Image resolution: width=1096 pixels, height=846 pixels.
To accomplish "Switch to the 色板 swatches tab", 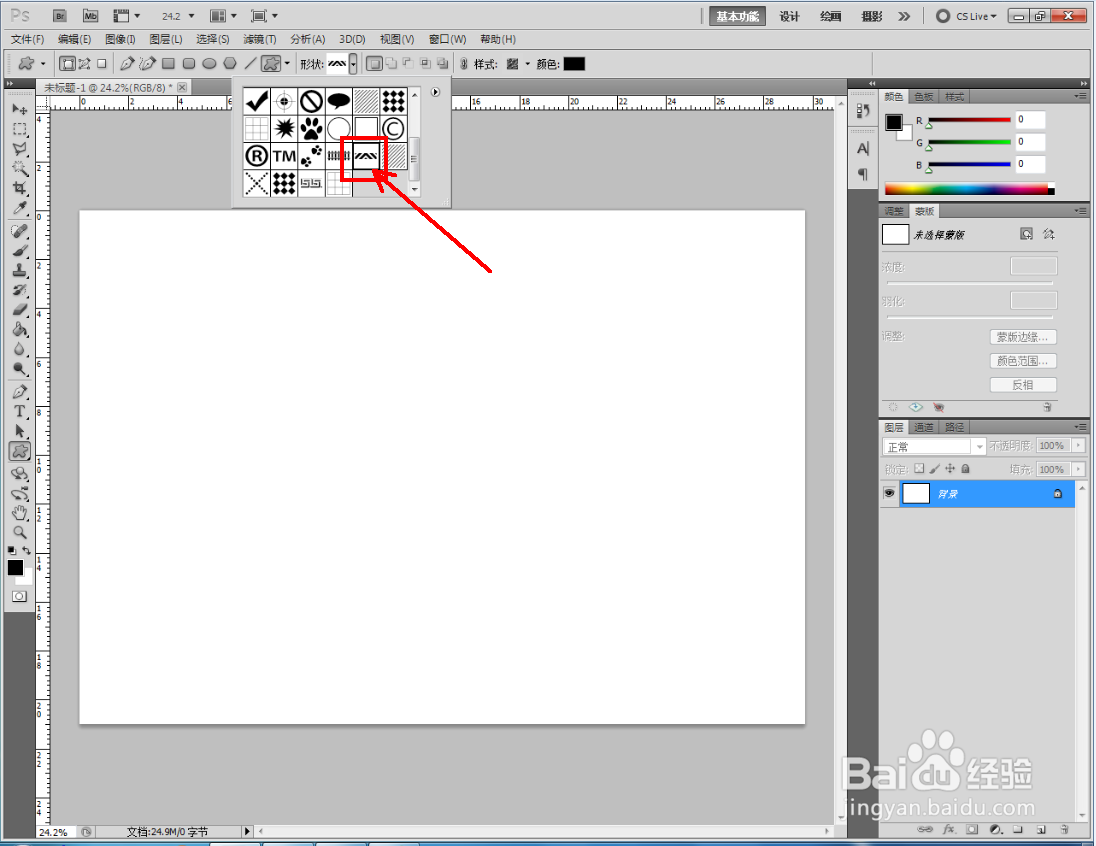I will coord(923,96).
